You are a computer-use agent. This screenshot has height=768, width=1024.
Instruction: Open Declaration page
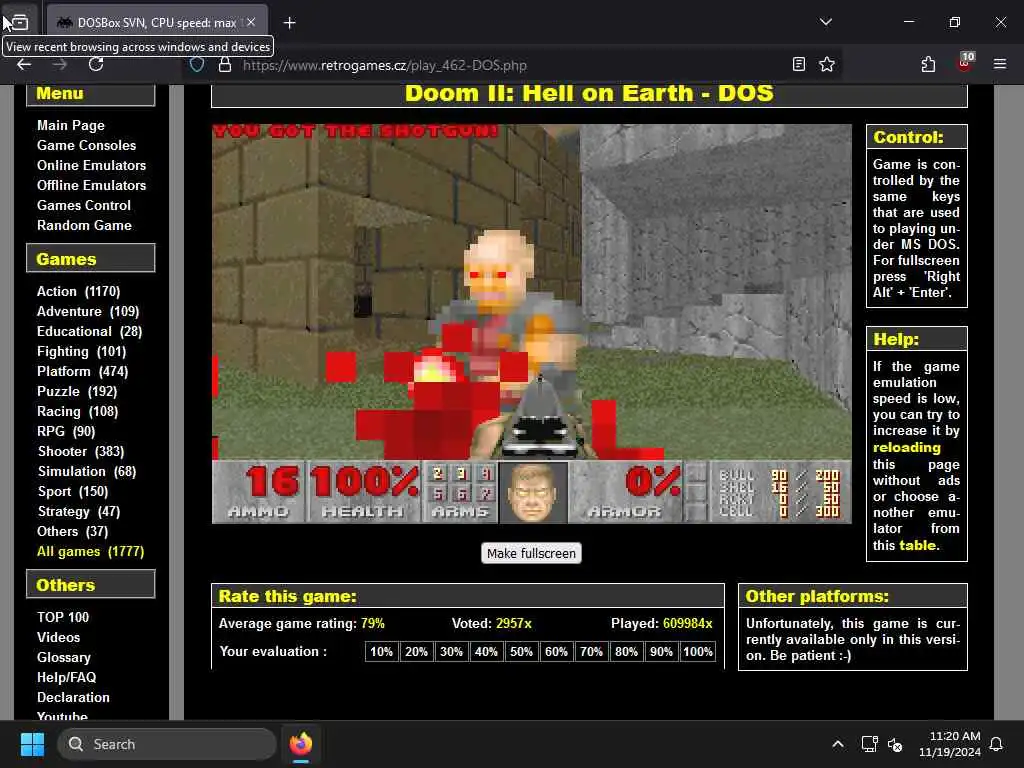click(73, 697)
